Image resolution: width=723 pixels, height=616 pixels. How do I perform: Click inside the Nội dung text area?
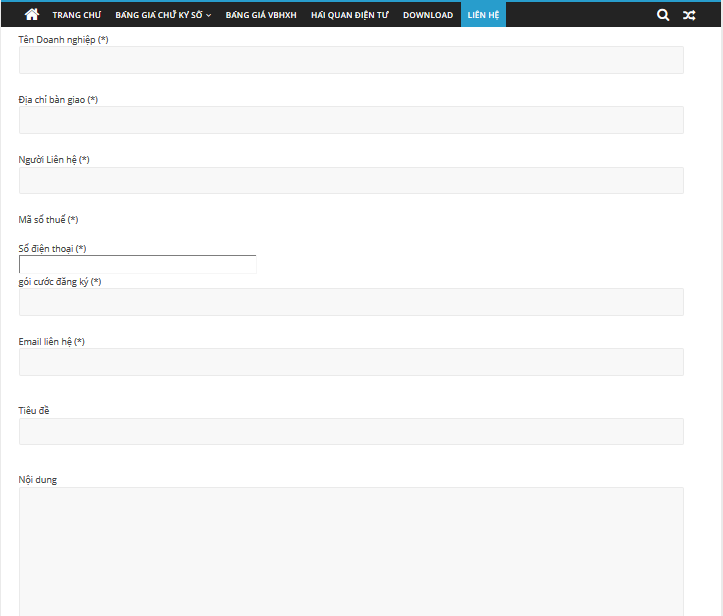[x=351, y=550]
